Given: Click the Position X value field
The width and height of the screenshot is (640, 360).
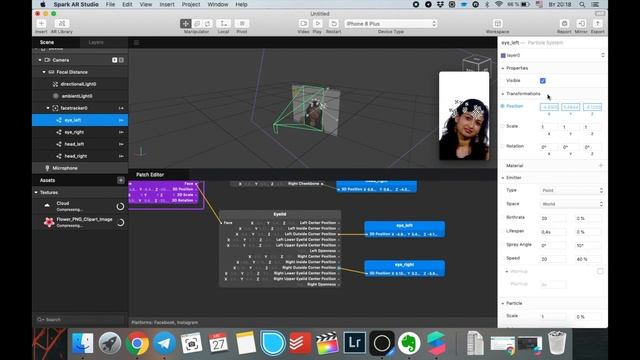Looking at the screenshot, I should [x=549, y=107].
